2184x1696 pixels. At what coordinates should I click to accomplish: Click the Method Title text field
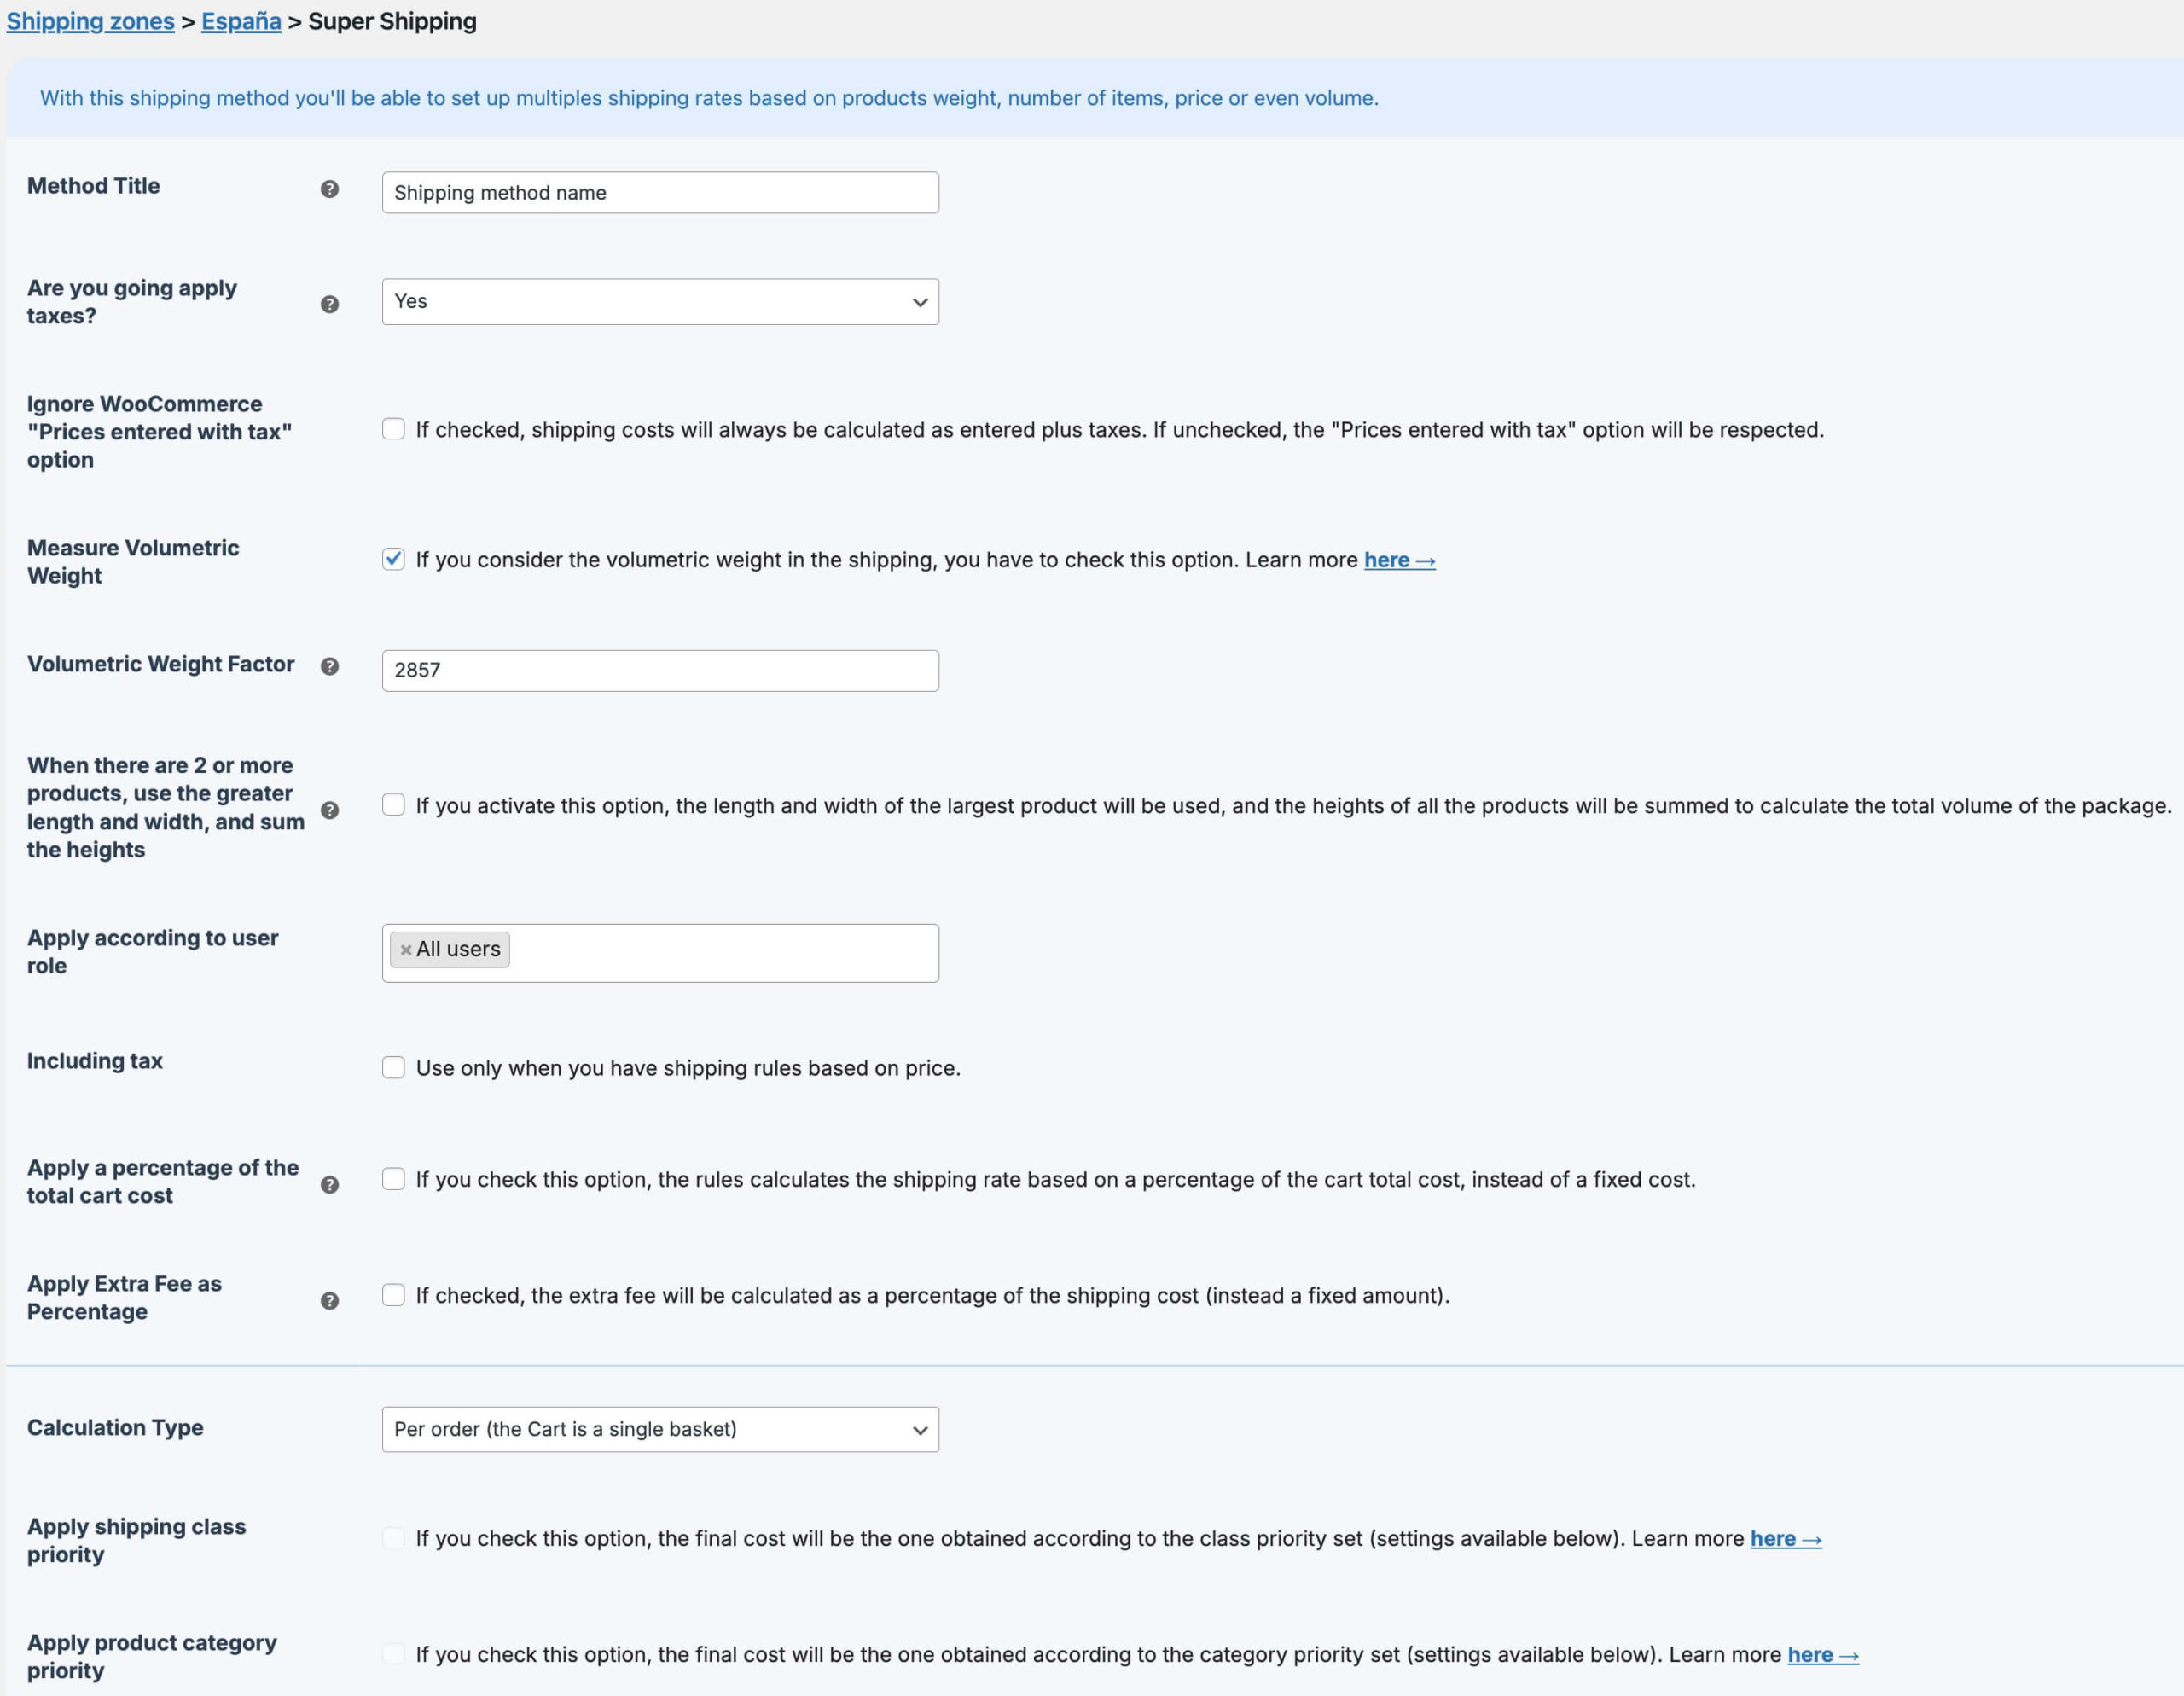660,192
